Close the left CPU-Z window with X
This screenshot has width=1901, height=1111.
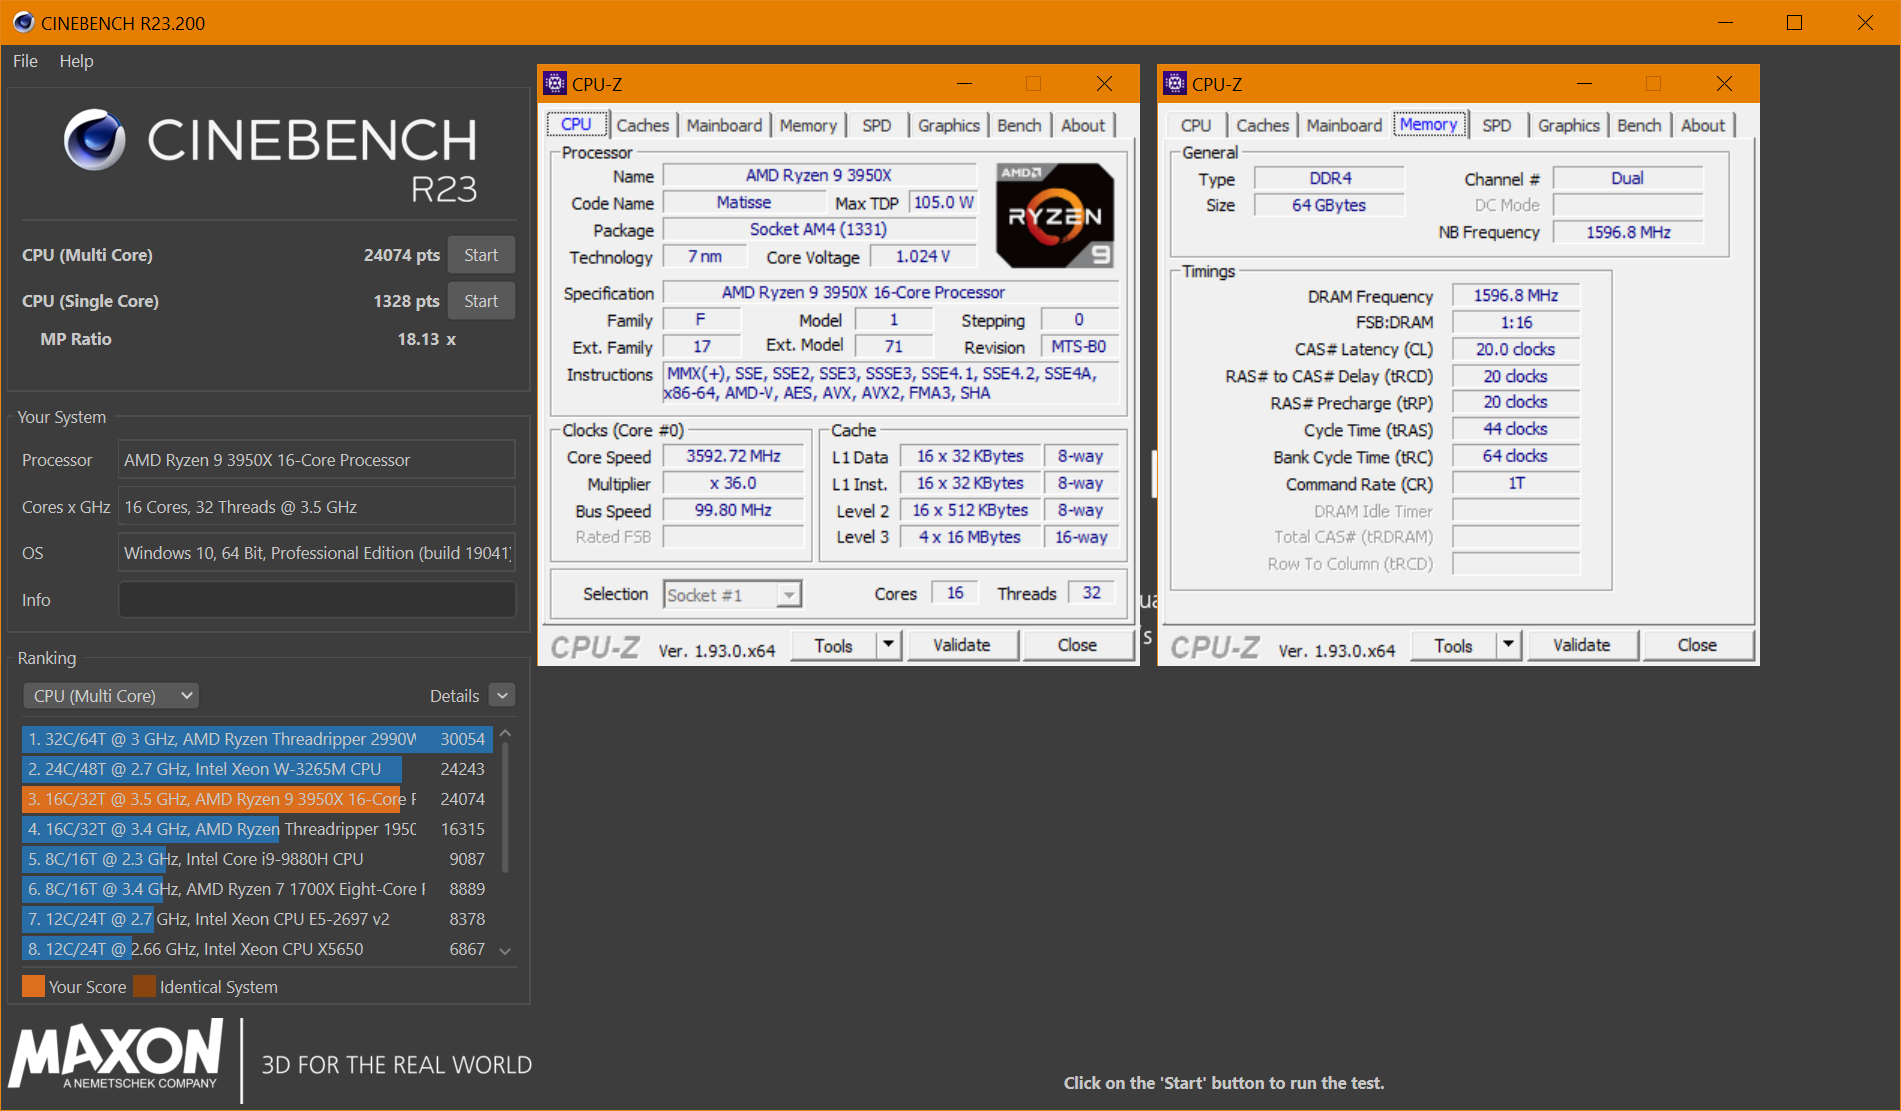coord(1104,84)
